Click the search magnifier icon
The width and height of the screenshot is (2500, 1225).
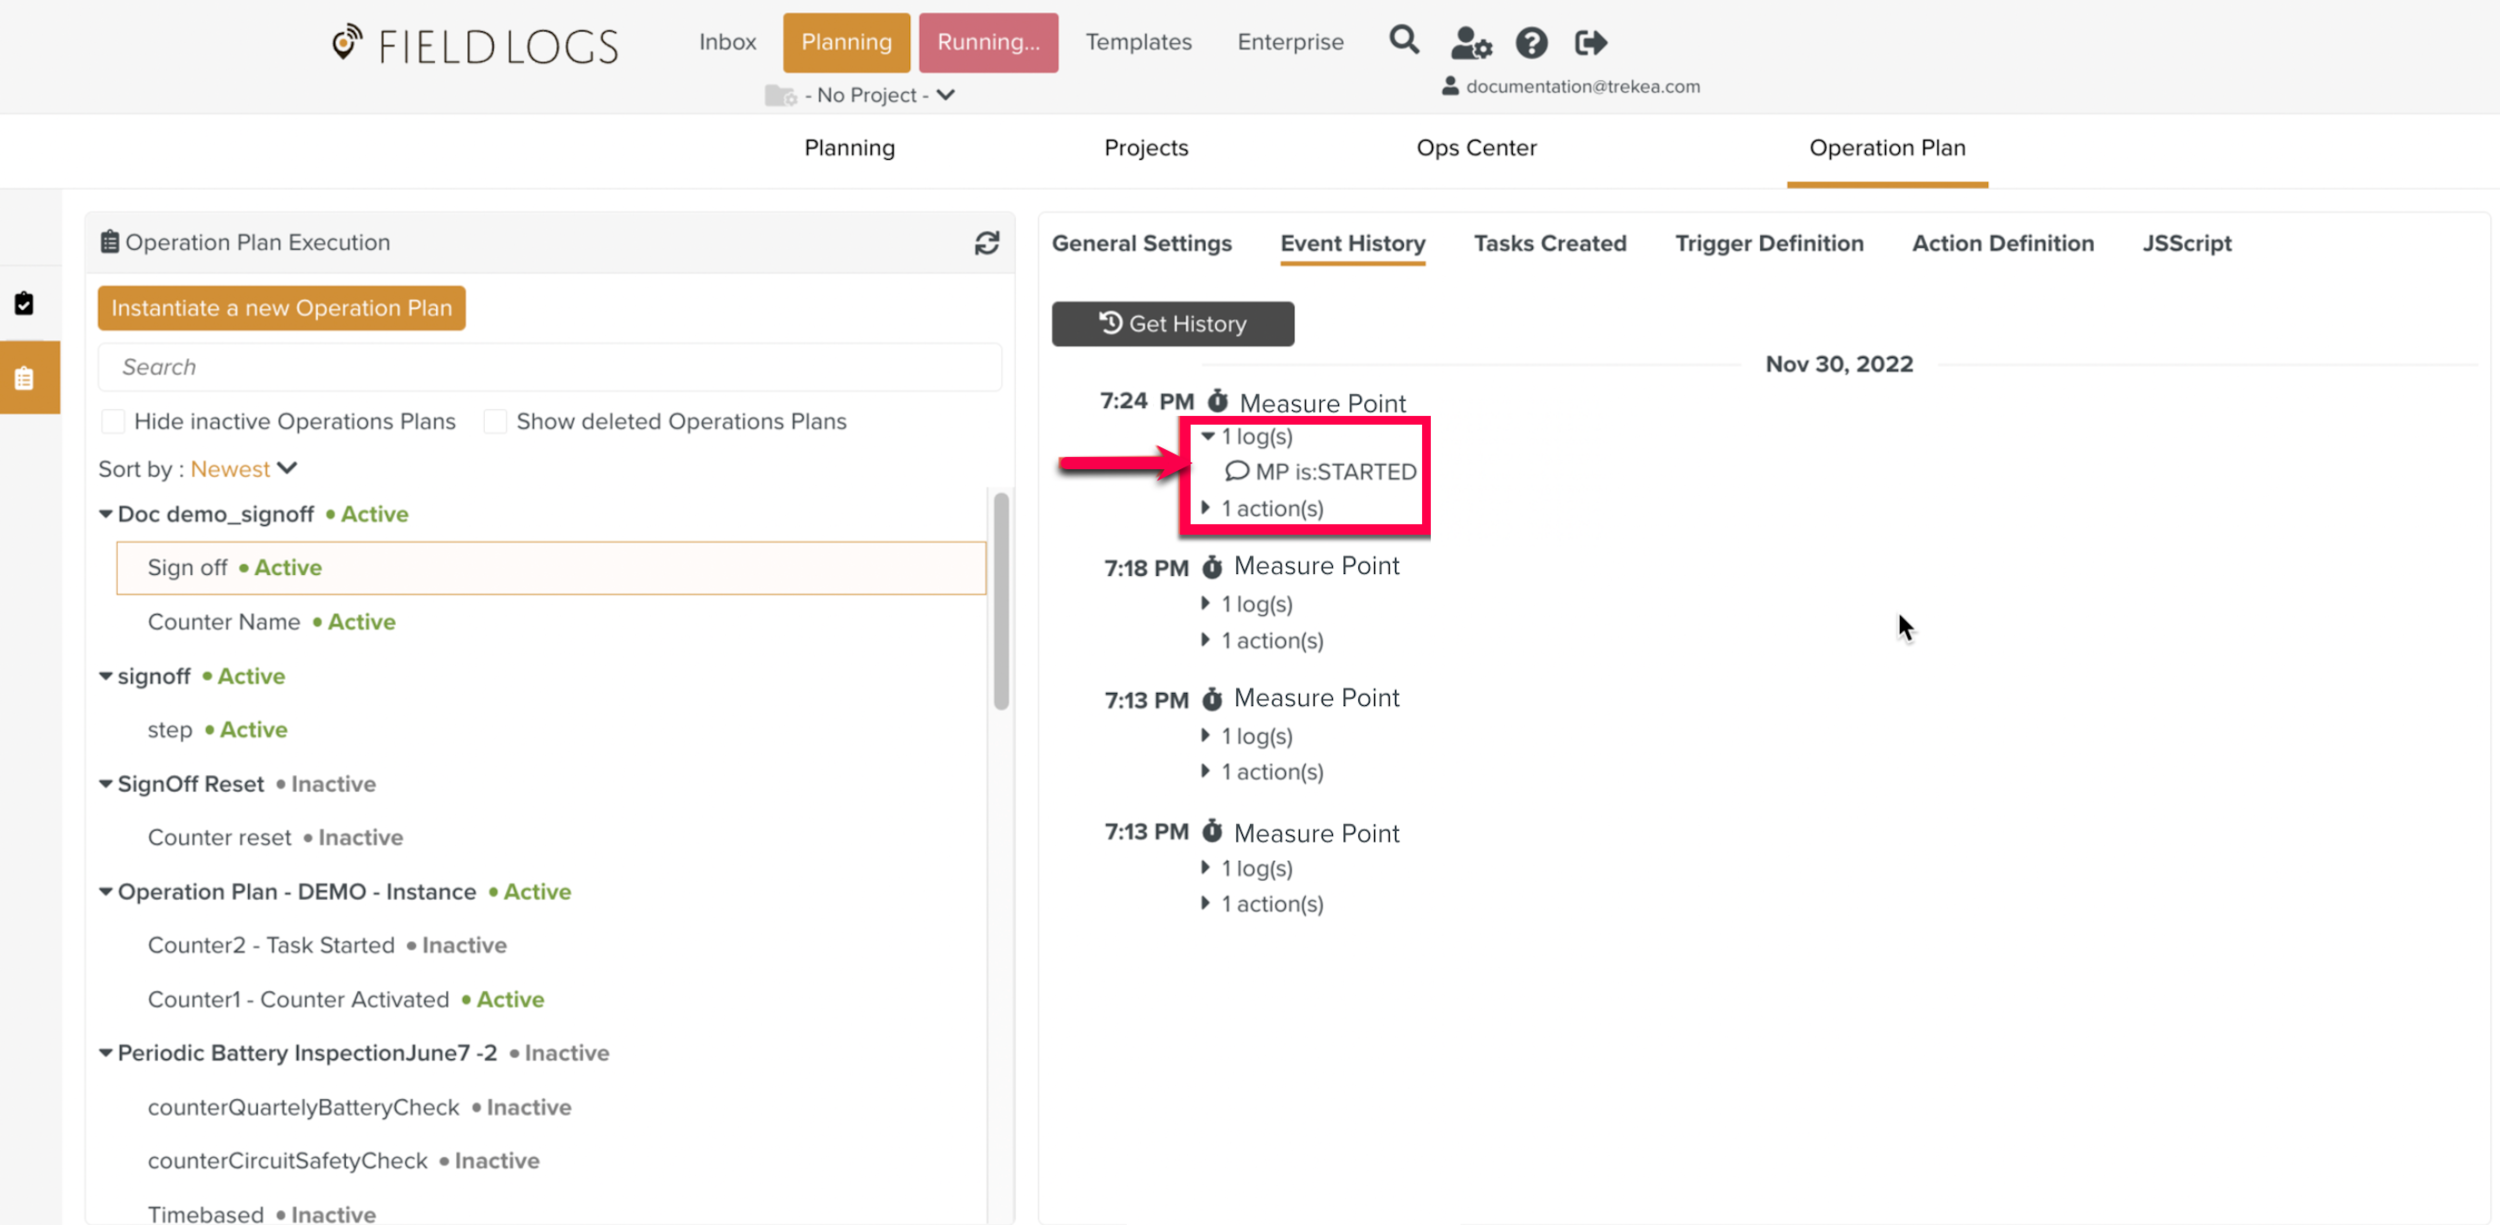coord(1403,41)
